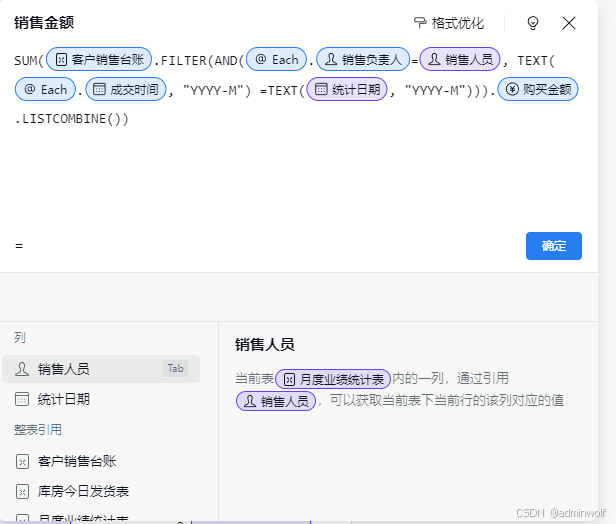The image size is (616, 524).
Task: Select the 销售负责人 field chip
Action: click(x=363, y=59)
